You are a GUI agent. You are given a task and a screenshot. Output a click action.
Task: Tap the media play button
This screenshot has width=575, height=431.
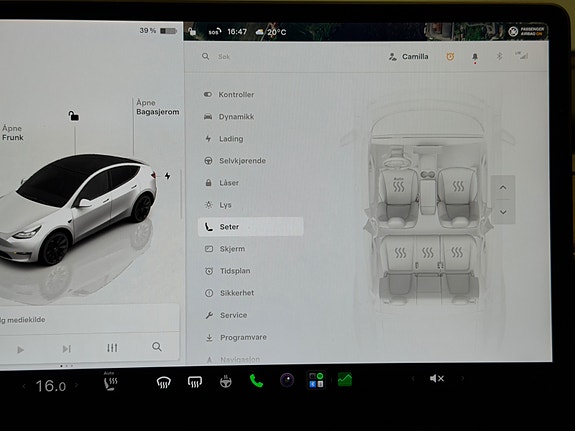(21, 350)
